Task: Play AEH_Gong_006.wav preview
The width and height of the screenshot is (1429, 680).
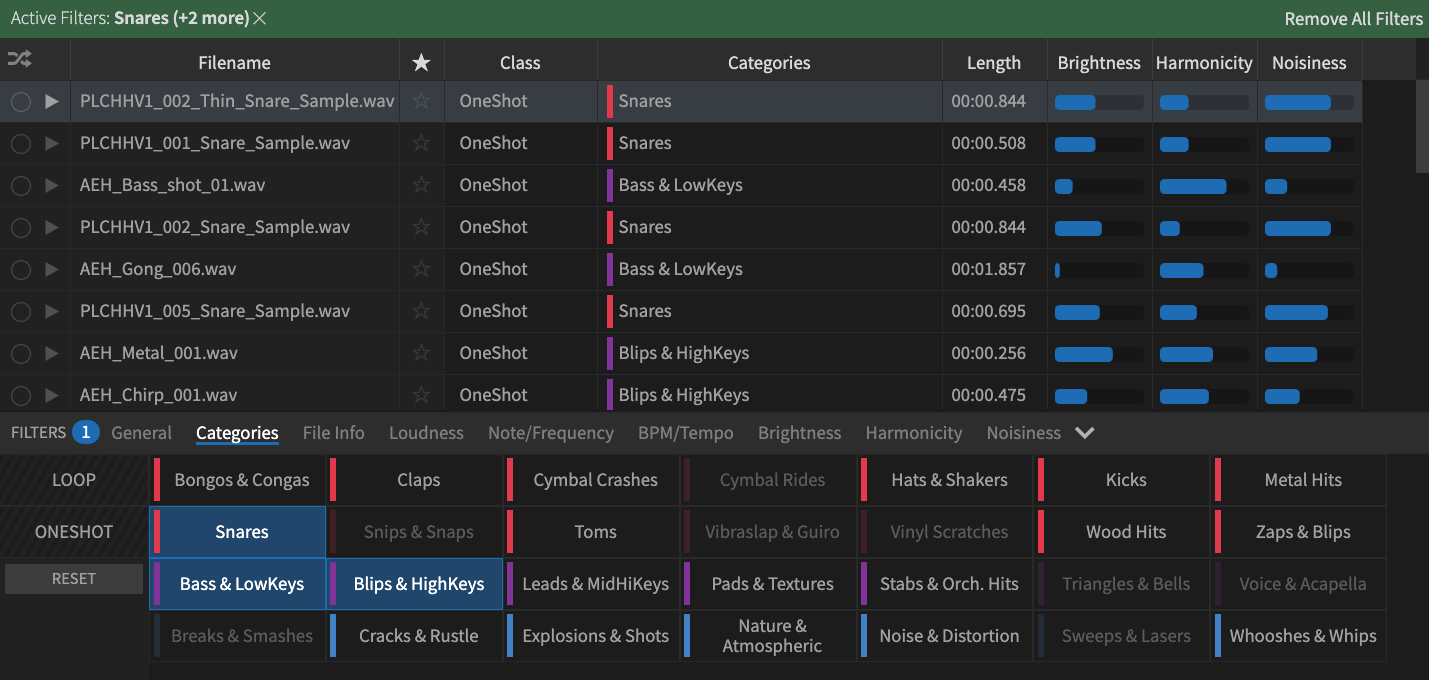Action: coord(52,269)
